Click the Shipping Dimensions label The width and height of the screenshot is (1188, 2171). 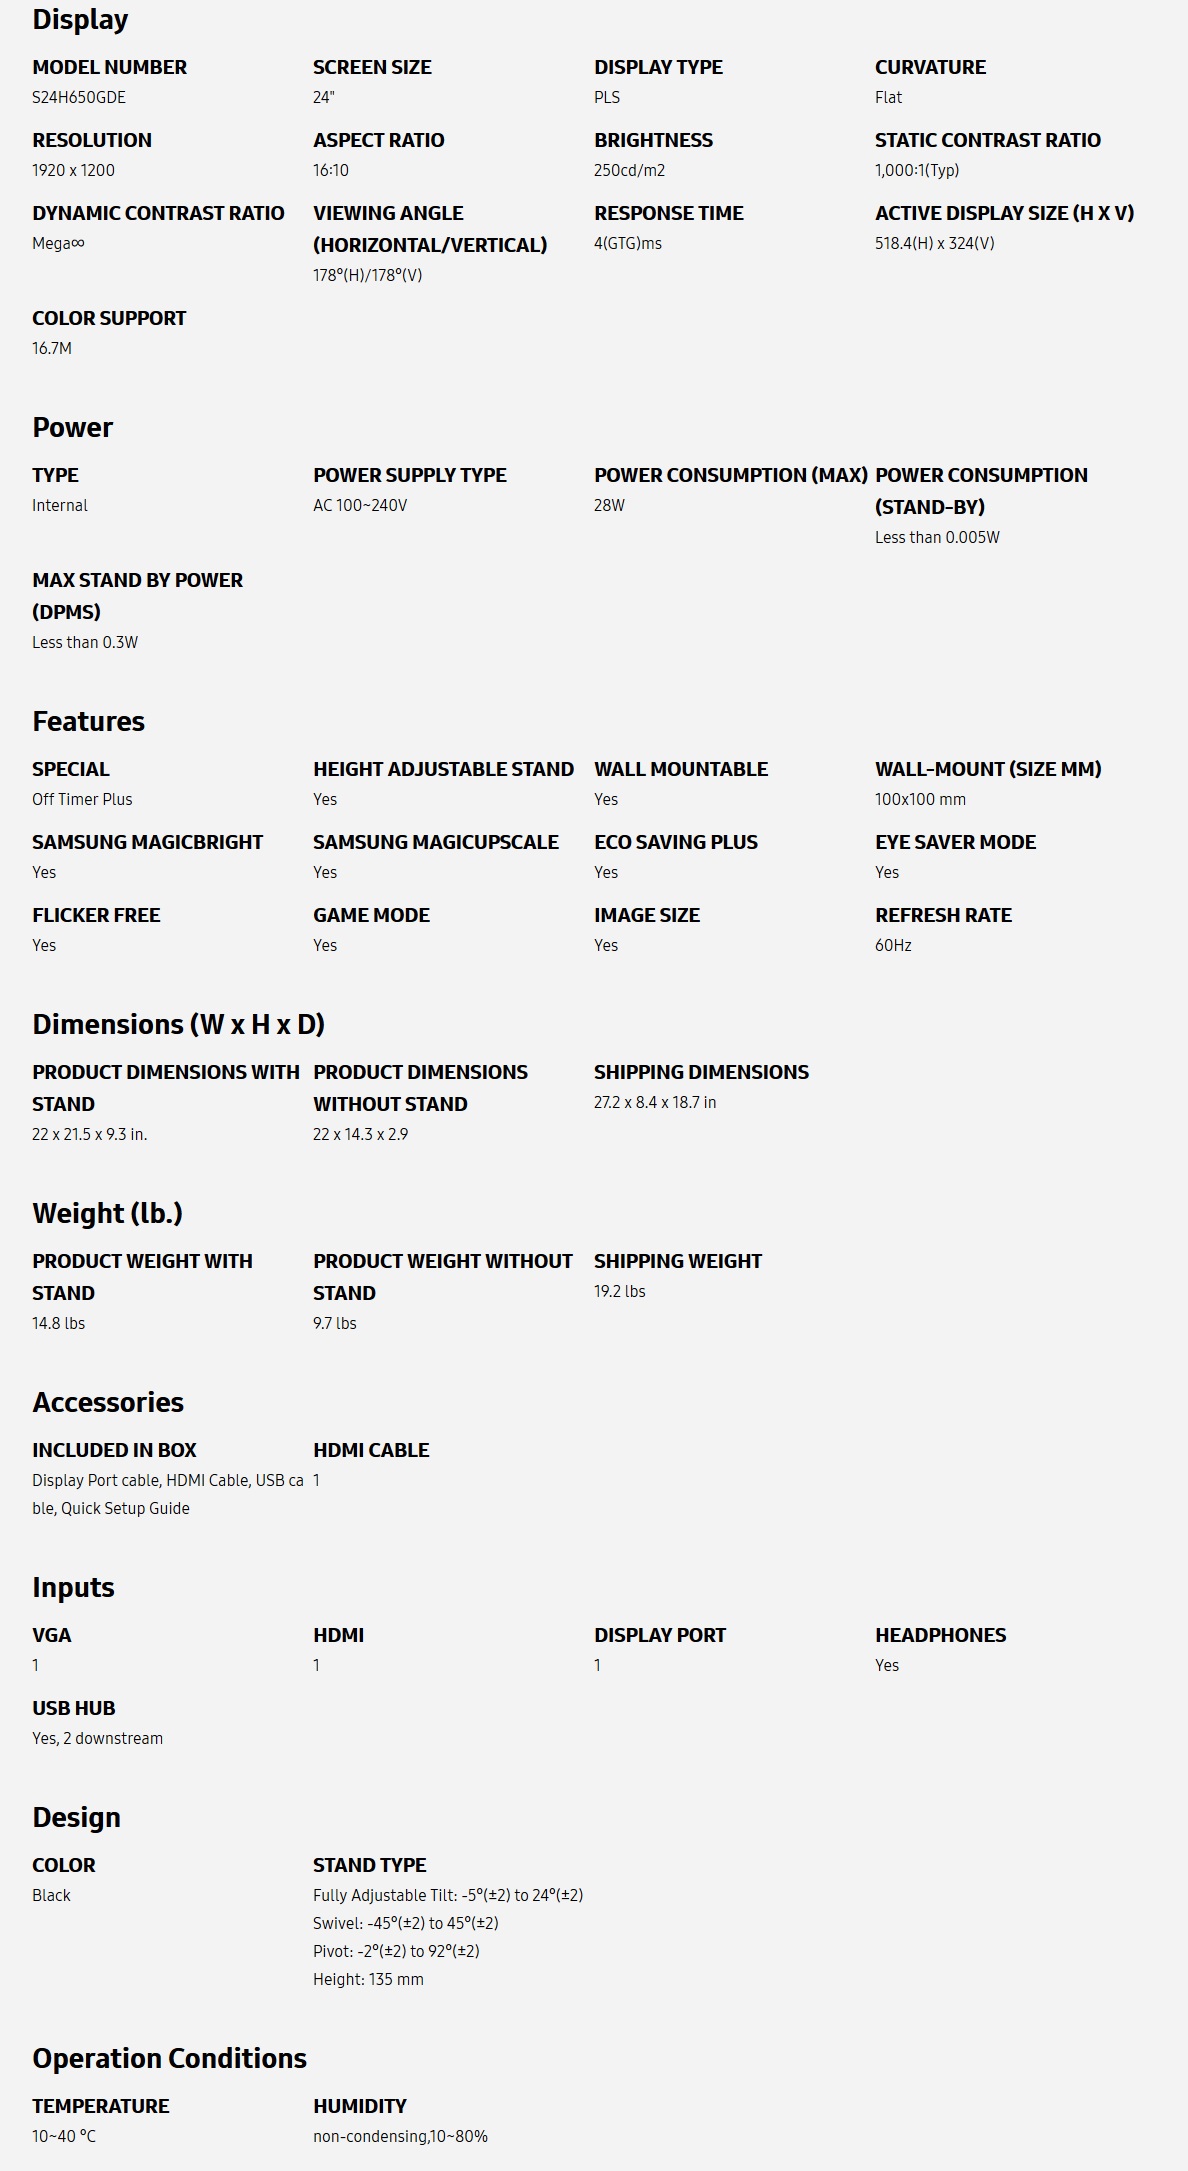(x=701, y=1072)
